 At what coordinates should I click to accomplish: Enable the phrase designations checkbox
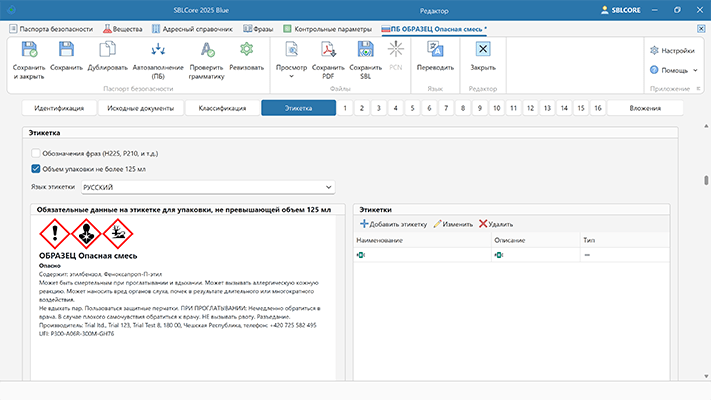(x=36, y=154)
